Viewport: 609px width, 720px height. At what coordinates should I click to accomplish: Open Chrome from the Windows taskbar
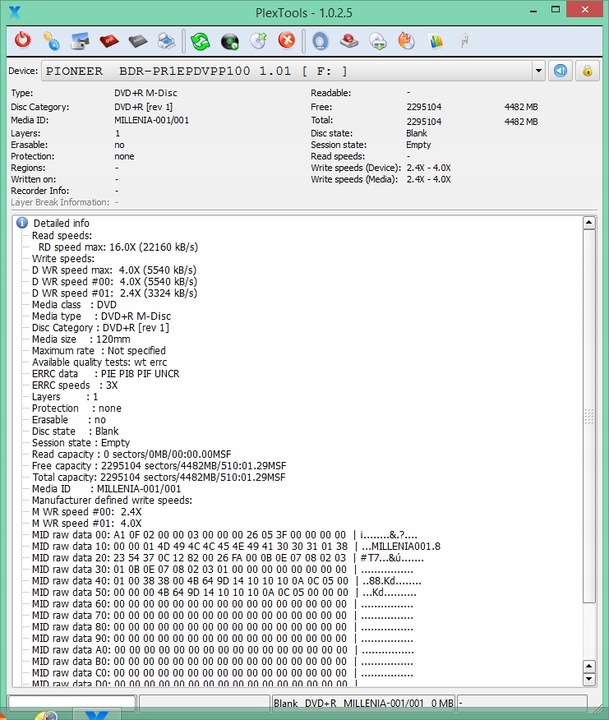coord(44,714)
